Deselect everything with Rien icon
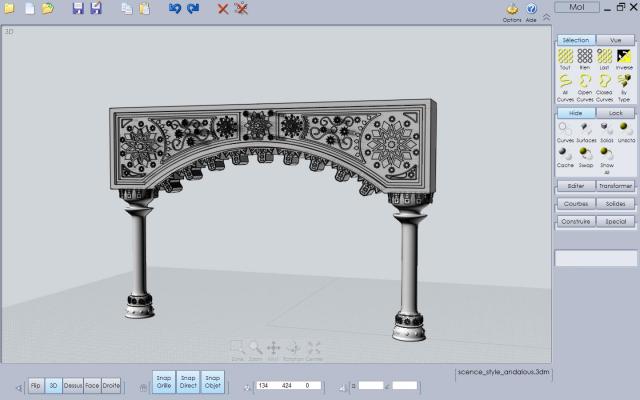Screen dimensions: 640x400 tap(585, 59)
